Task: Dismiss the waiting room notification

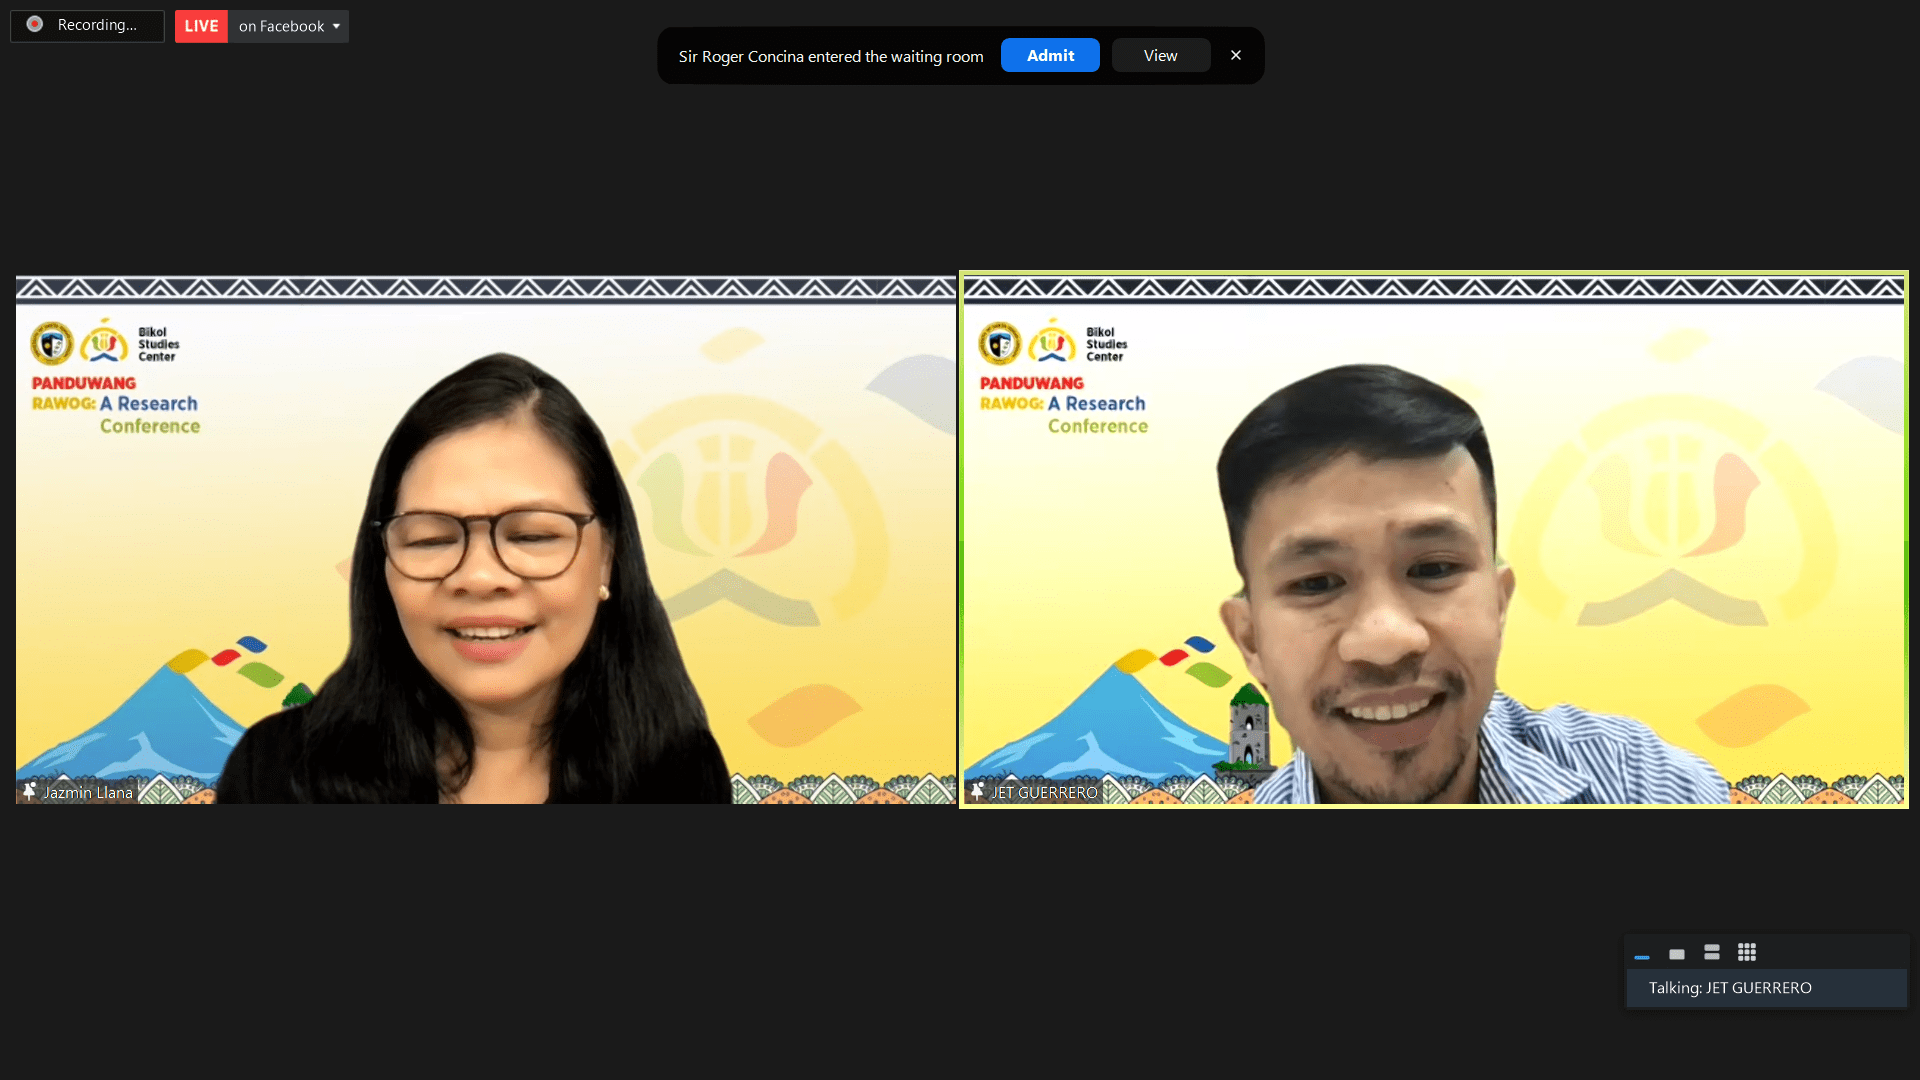Action: point(1236,56)
